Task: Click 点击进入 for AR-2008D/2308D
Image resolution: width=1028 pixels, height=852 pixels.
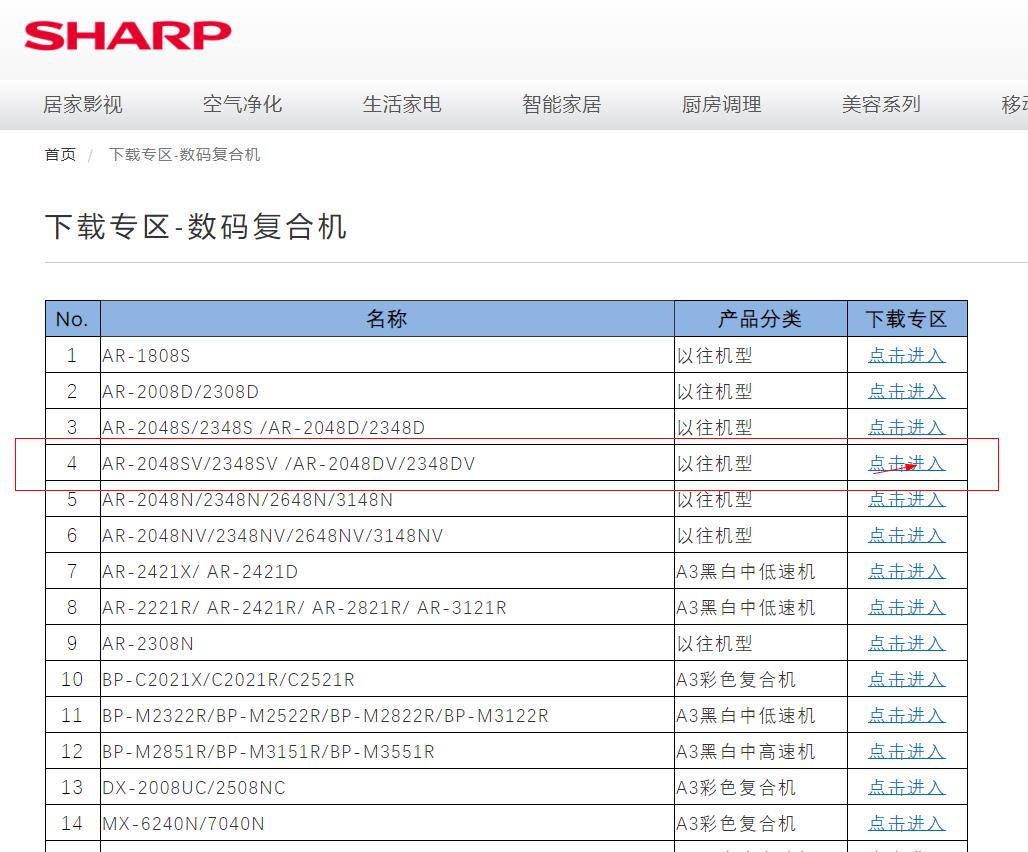Action: point(906,392)
